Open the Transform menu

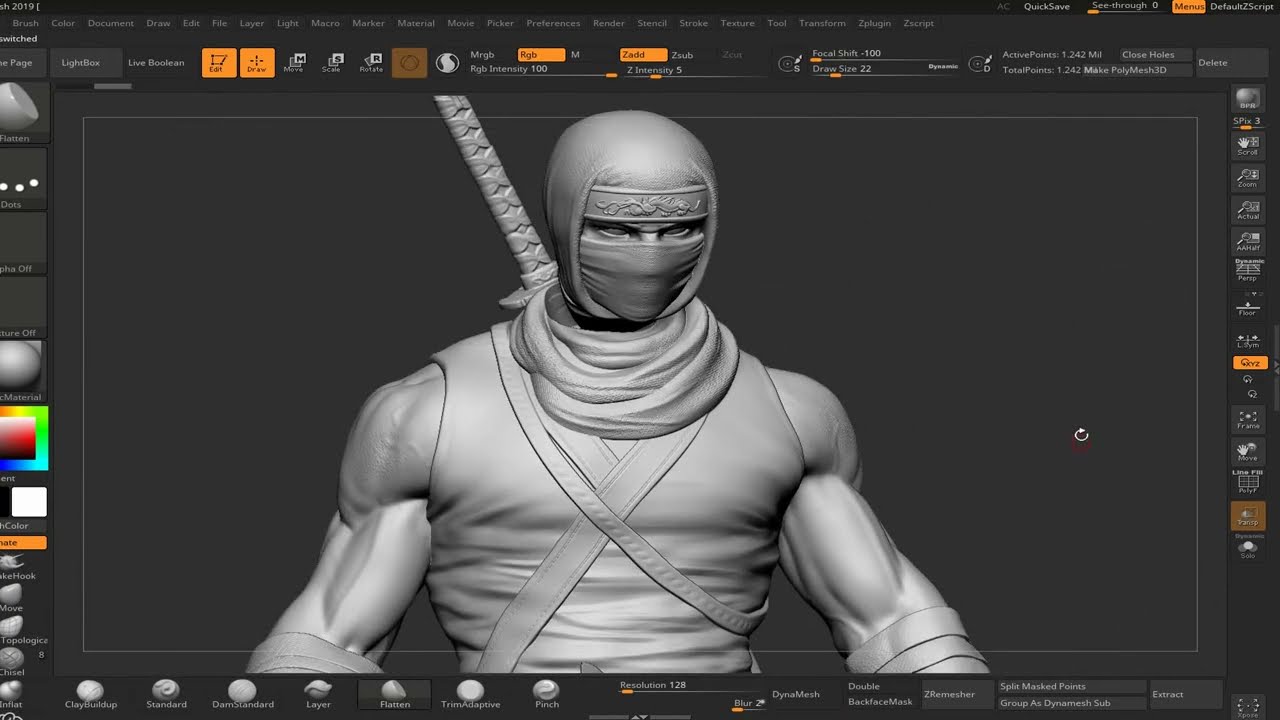[x=822, y=23]
